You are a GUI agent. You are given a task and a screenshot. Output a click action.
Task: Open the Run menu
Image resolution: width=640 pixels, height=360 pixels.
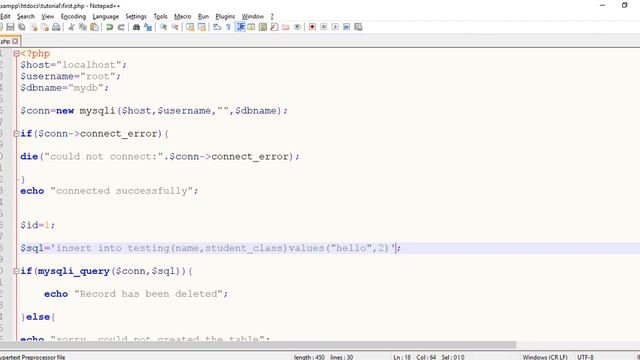203,16
